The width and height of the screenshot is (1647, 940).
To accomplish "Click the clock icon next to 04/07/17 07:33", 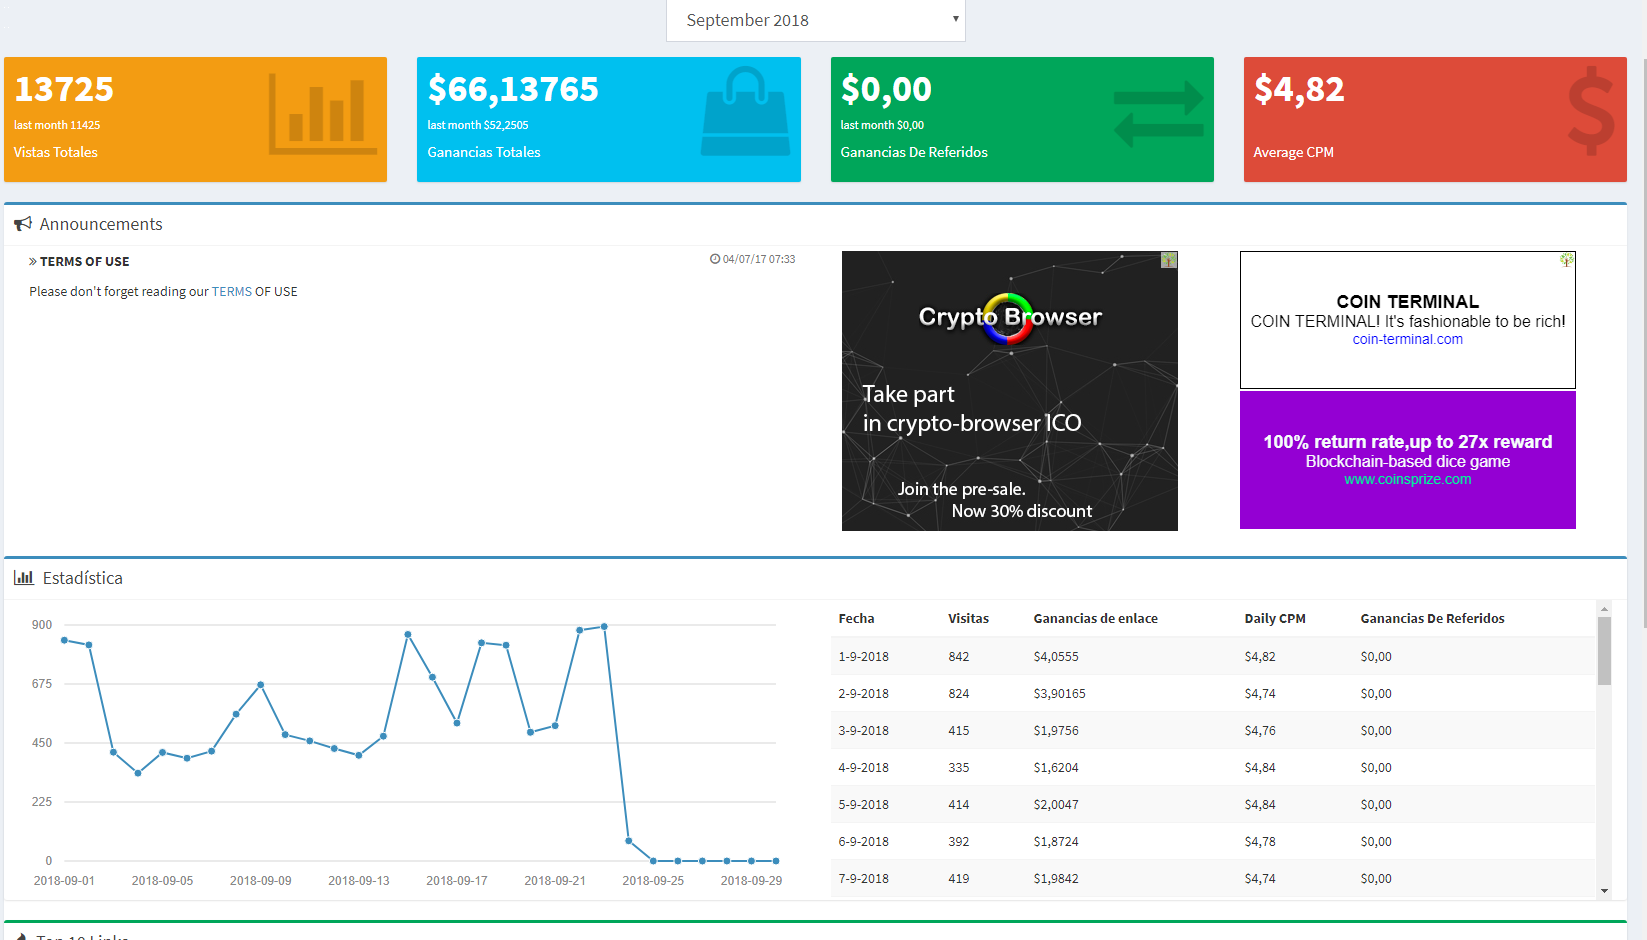I will point(715,259).
